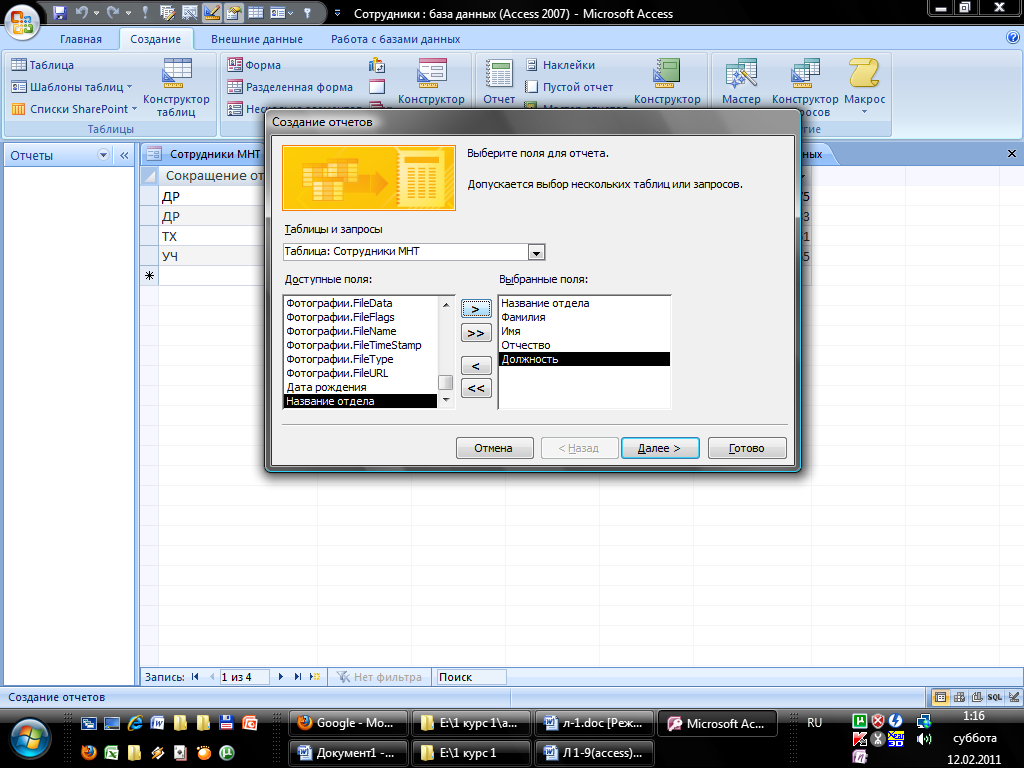1024x768 pixels.
Task: Undo using the quick access toolbar arrow
Action: 82,12
